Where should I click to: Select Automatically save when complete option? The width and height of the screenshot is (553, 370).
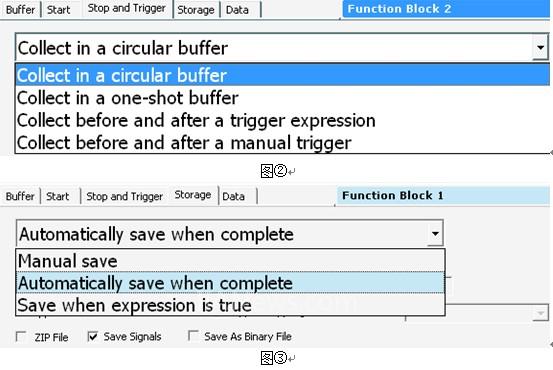(230, 283)
